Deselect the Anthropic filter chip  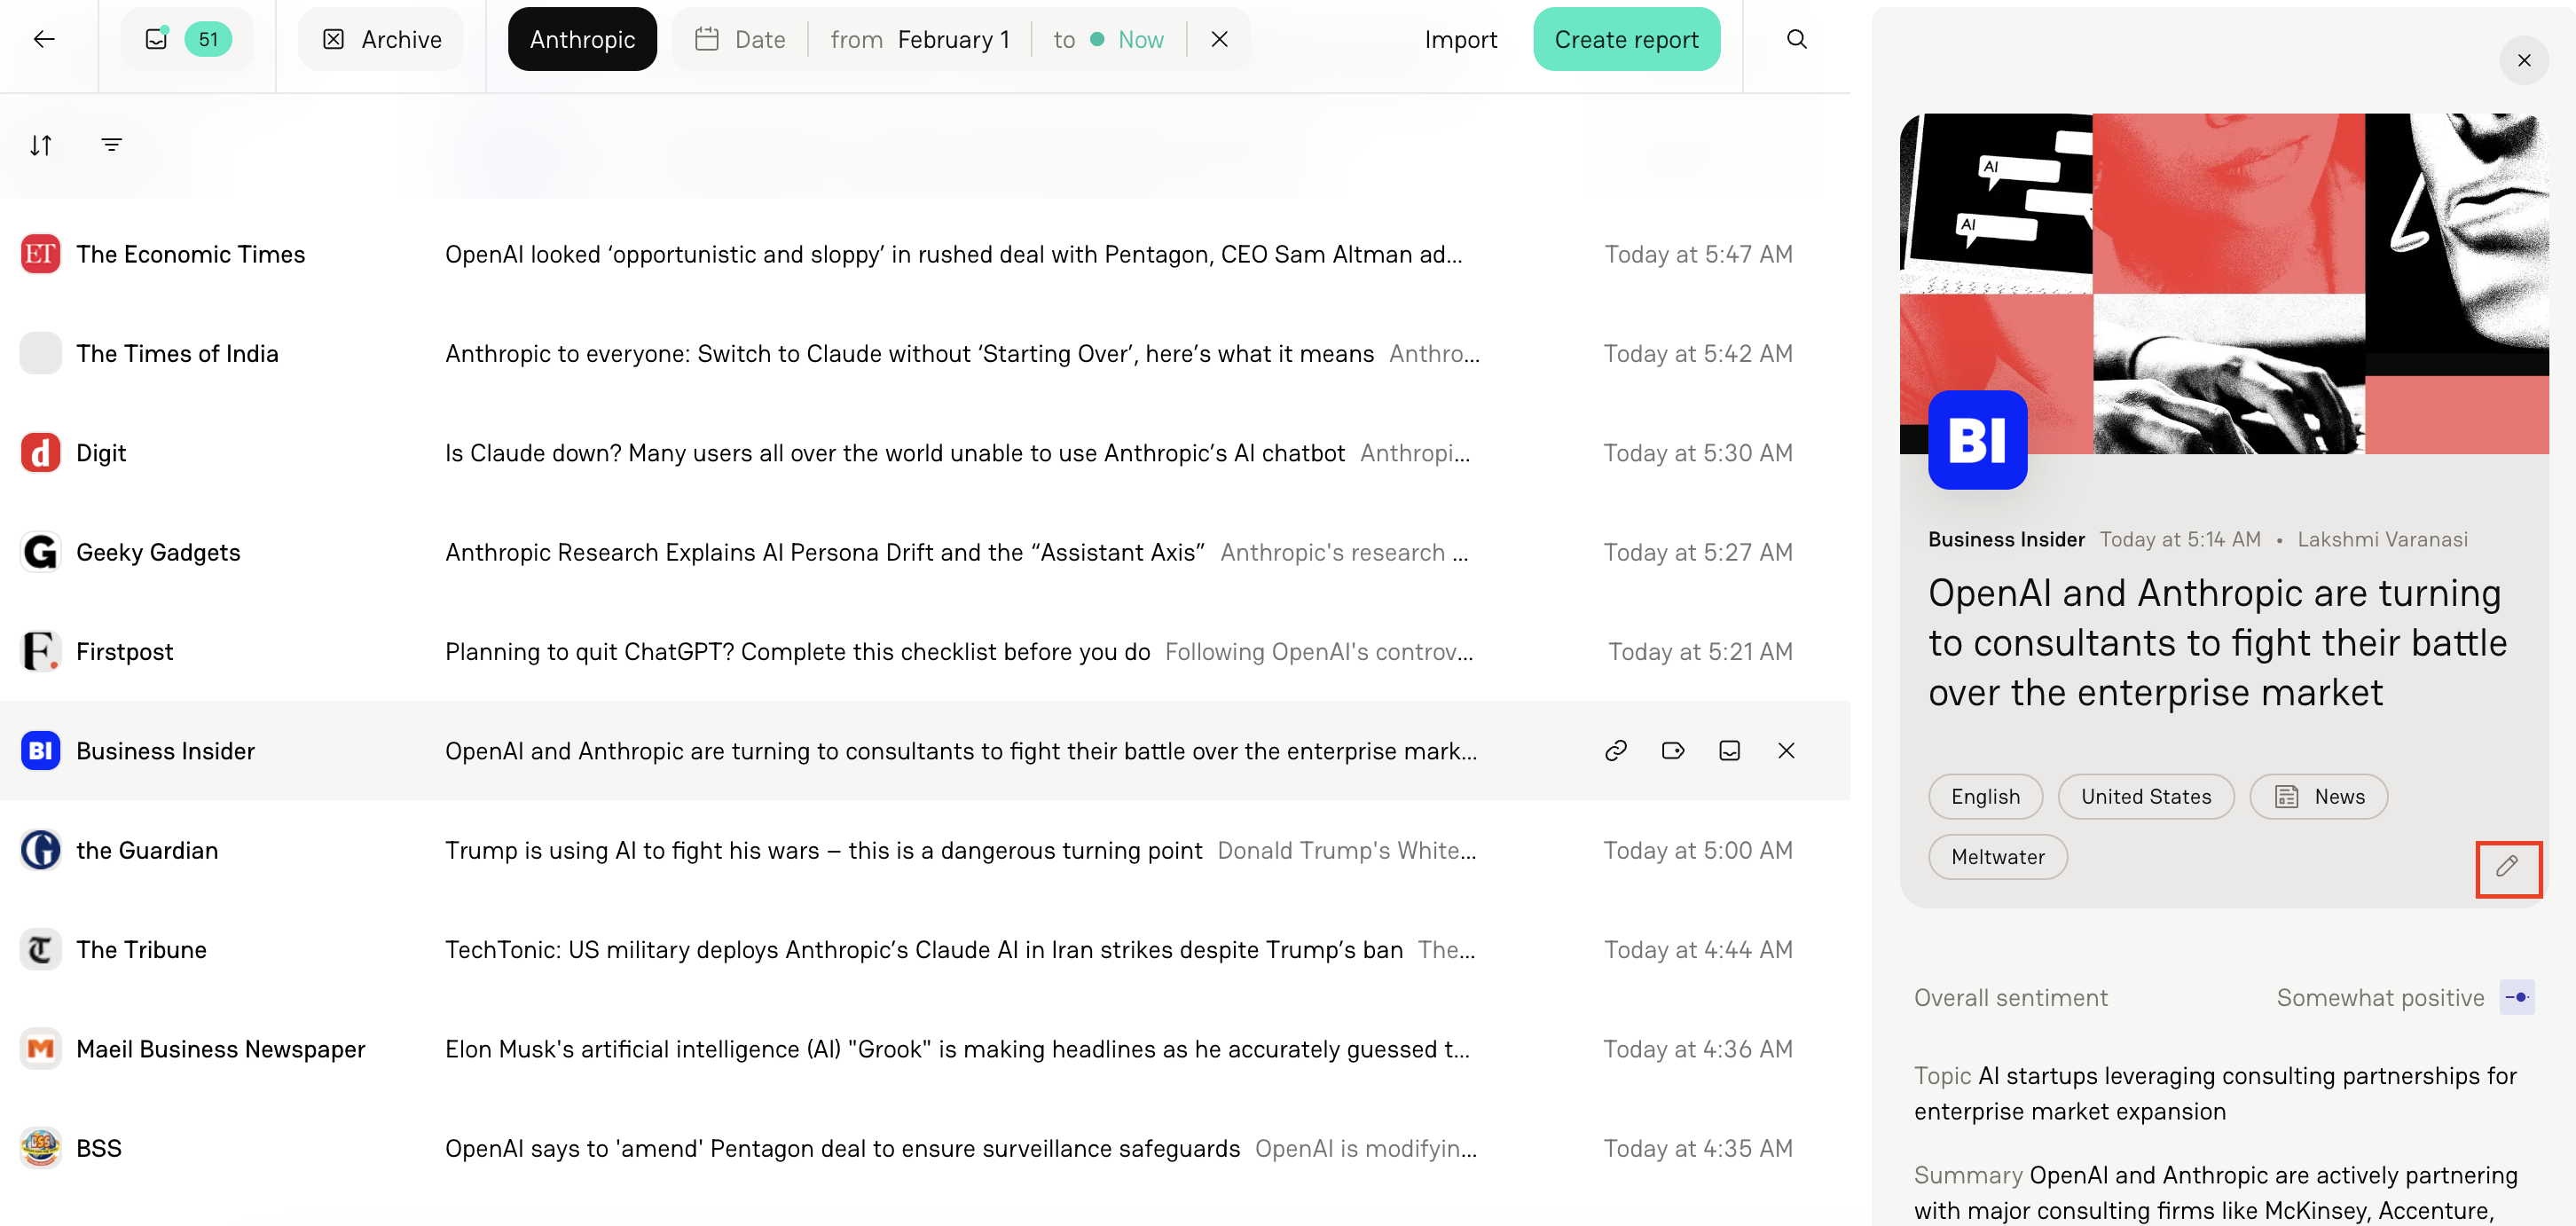[582, 39]
